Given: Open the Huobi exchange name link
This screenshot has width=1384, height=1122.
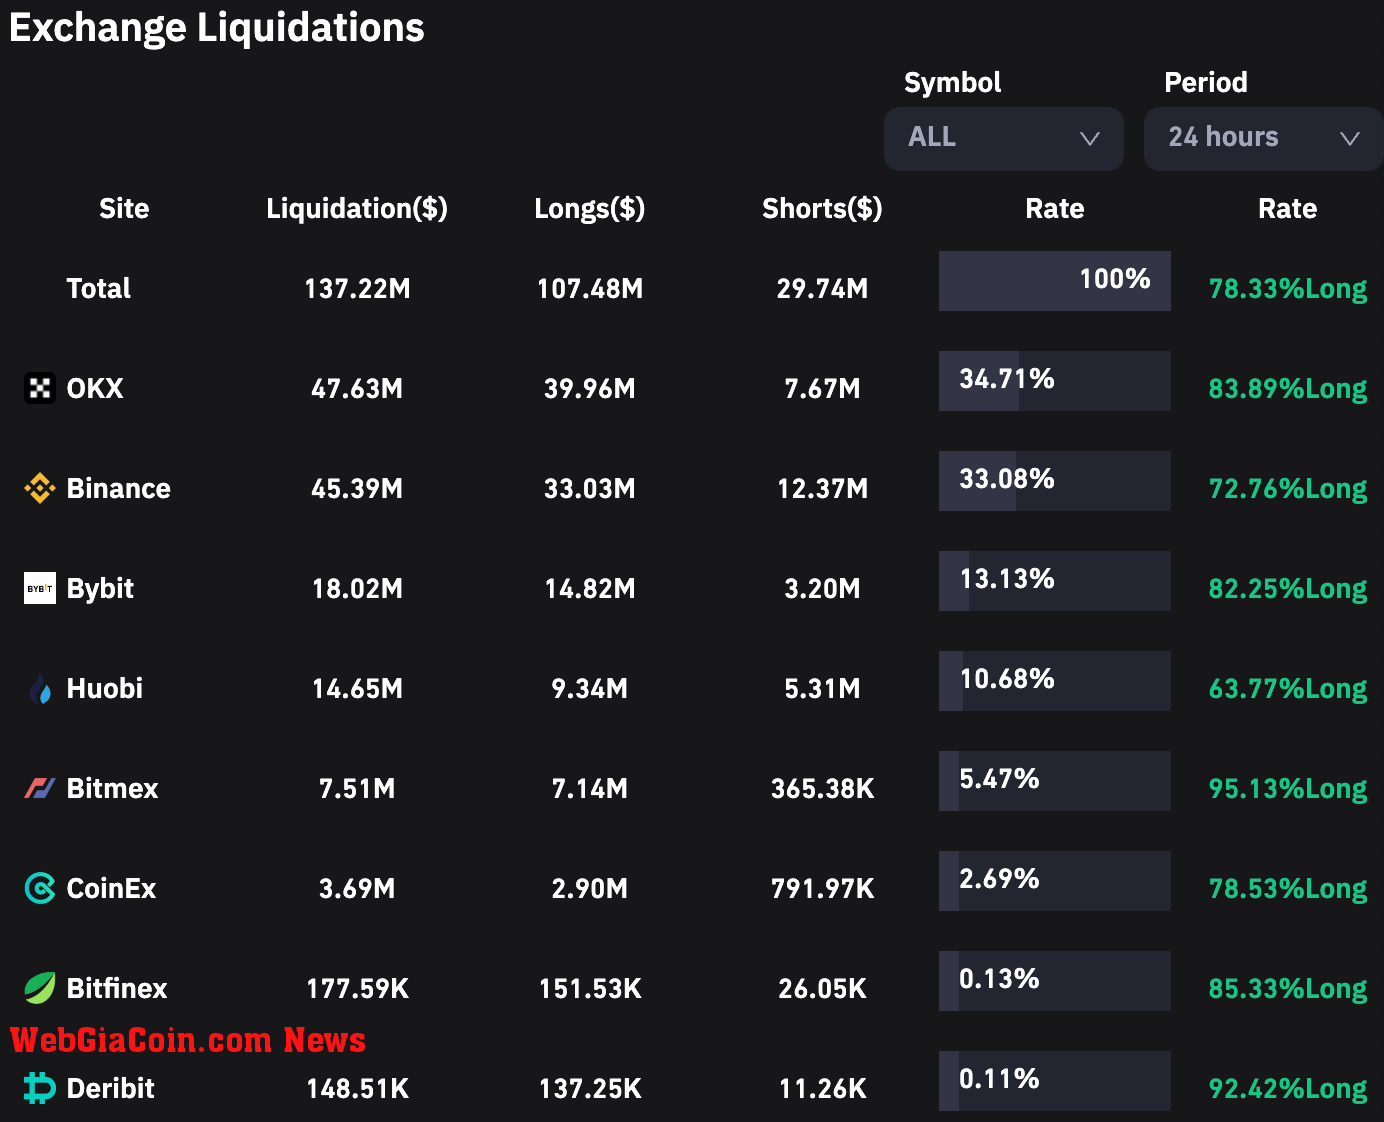Looking at the screenshot, I should 105,688.
